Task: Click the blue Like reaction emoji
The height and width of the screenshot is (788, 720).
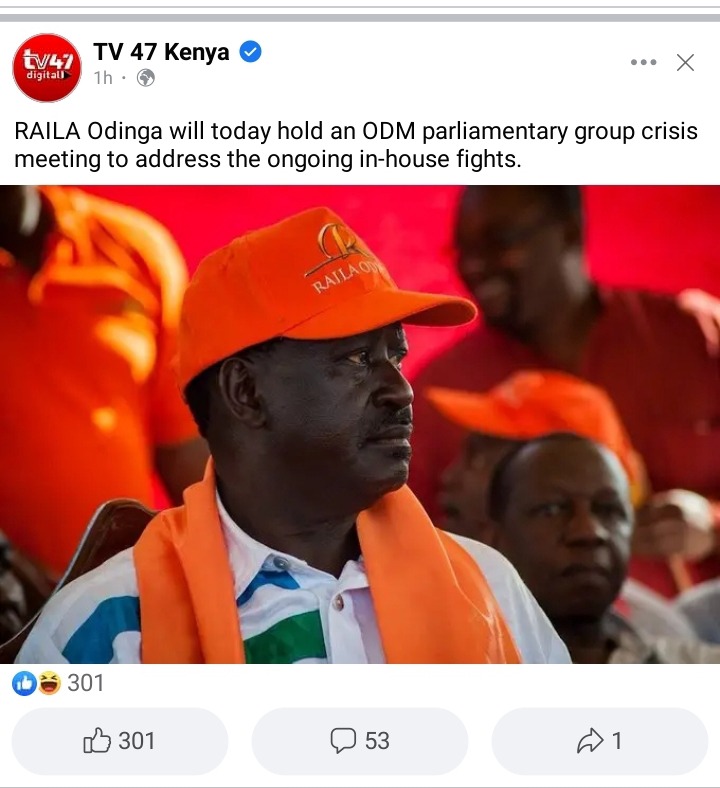Action: click(x=24, y=683)
